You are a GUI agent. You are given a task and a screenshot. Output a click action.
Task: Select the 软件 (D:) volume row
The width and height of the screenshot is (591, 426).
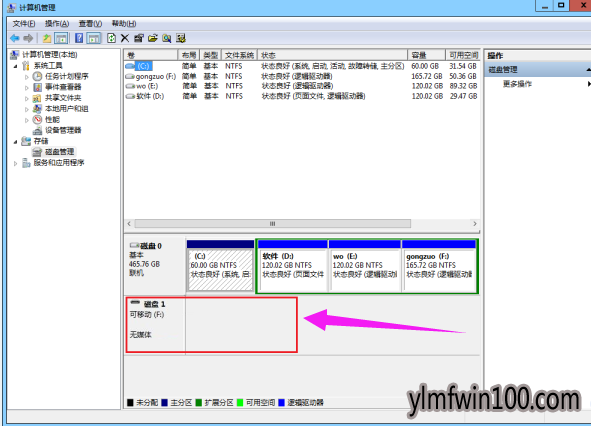pyautogui.click(x=302, y=96)
